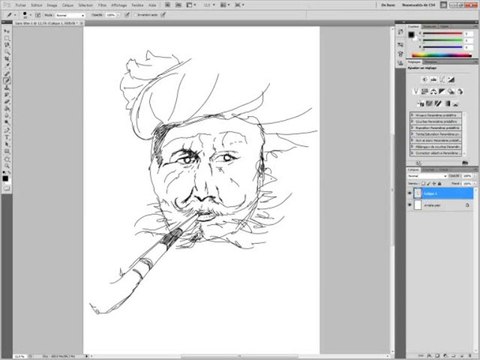Add a Levels adjustment layer
The height and width of the screenshot is (360, 480).
pyautogui.click(x=433, y=79)
